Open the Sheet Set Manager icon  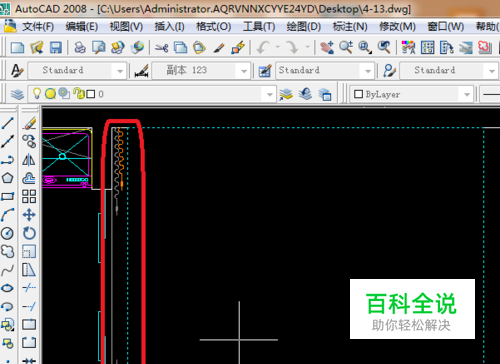pos(466,48)
